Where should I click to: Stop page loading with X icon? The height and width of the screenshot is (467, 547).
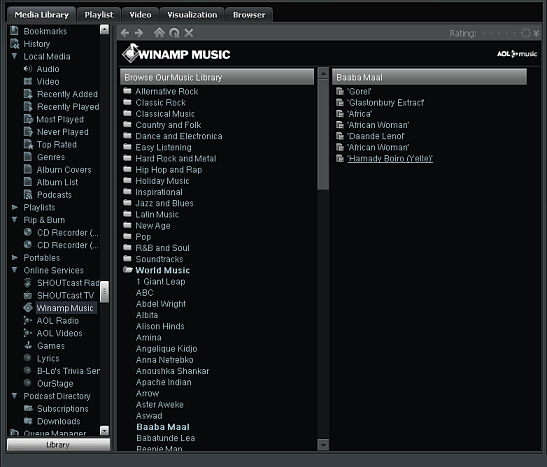point(189,33)
